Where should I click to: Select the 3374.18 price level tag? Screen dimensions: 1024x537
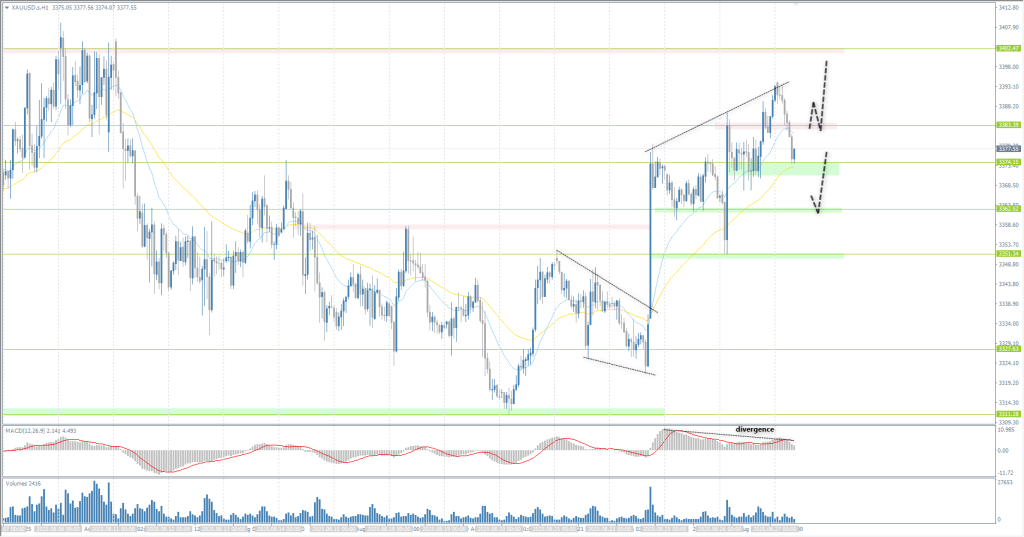pyautogui.click(x=1008, y=162)
